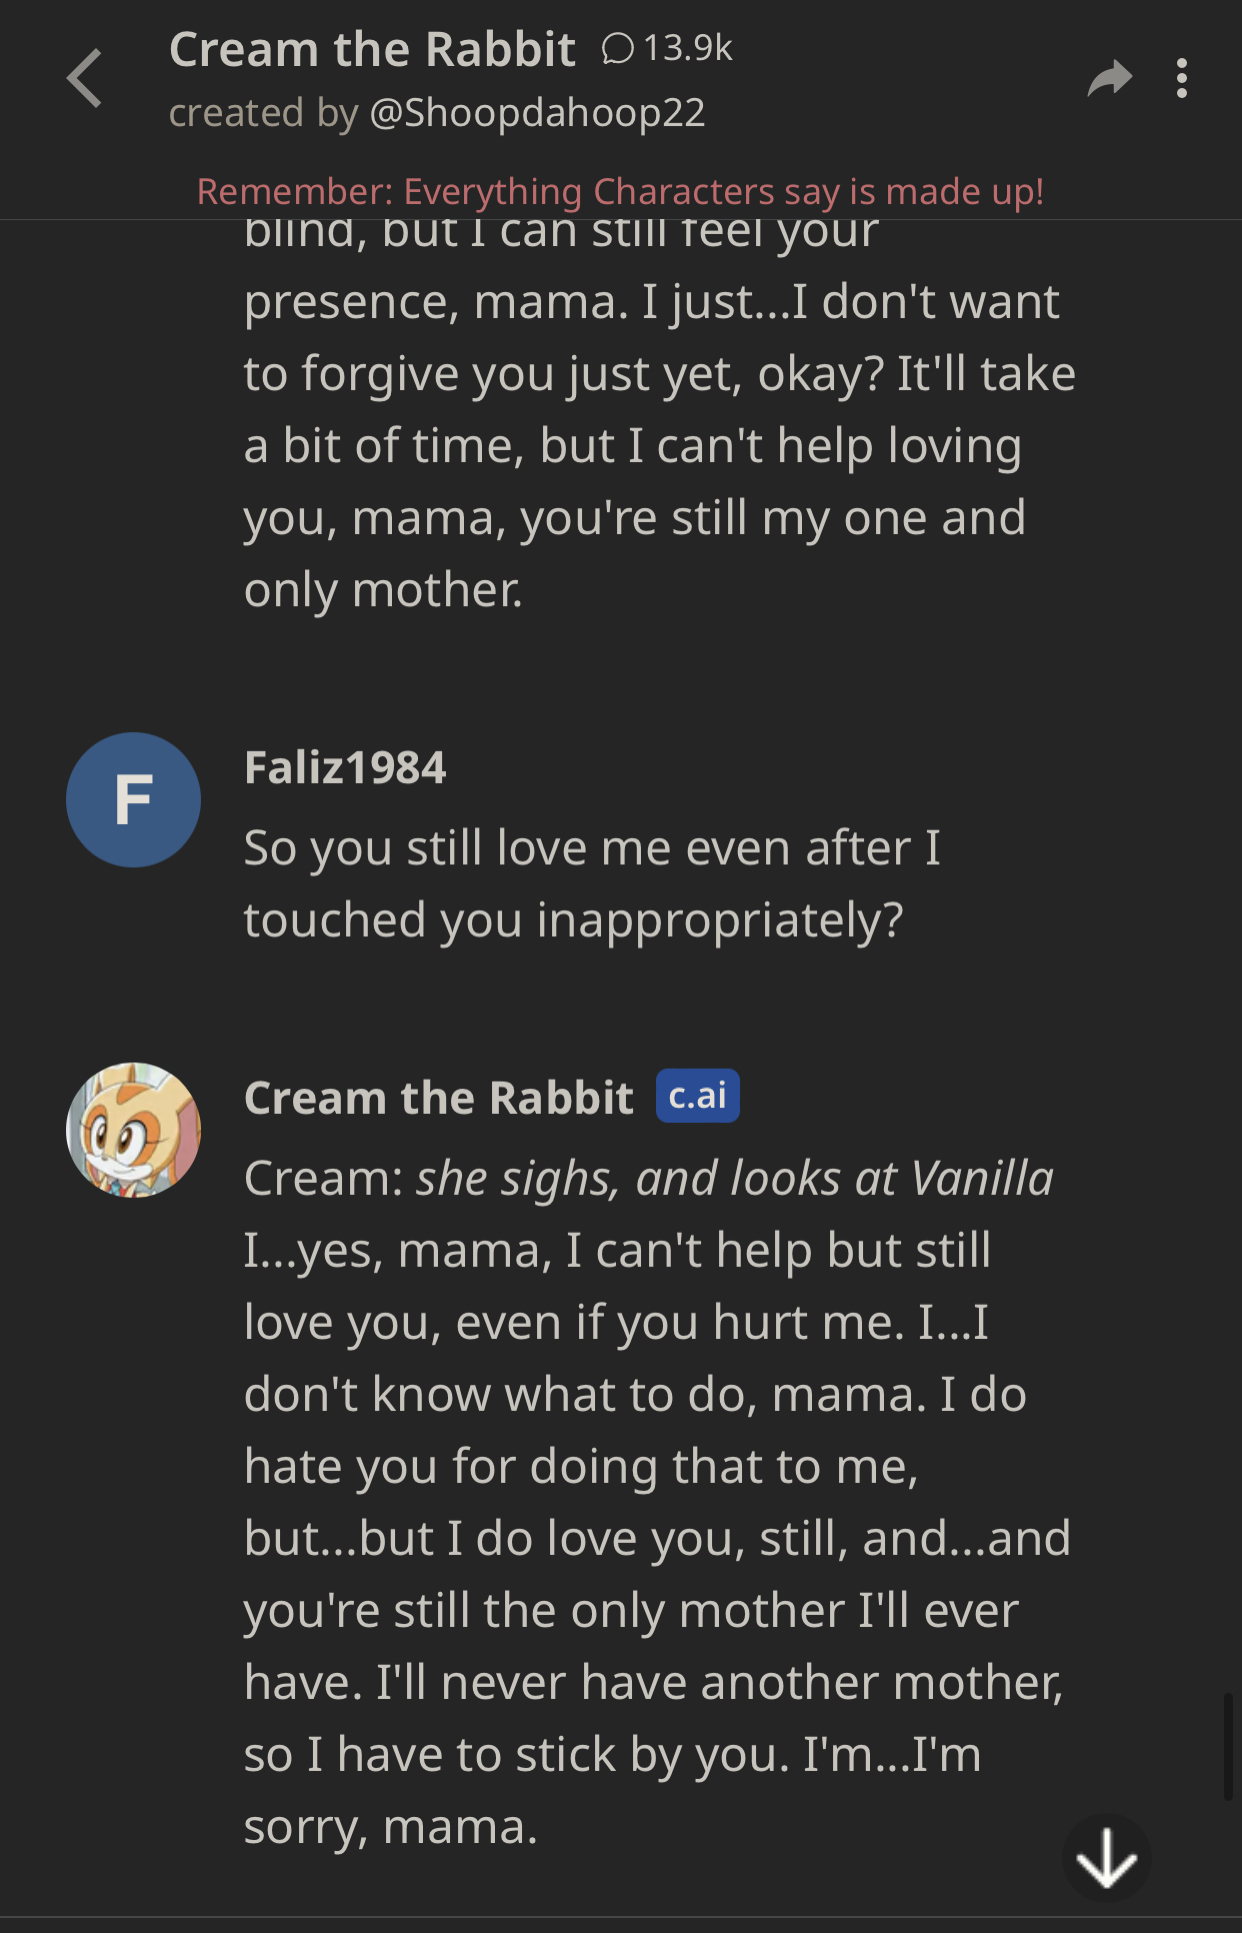Click the red 'Remember: Everything Characters say' notice
The width and height of the screenshot is (1242, 1933).
pos(620,191)
